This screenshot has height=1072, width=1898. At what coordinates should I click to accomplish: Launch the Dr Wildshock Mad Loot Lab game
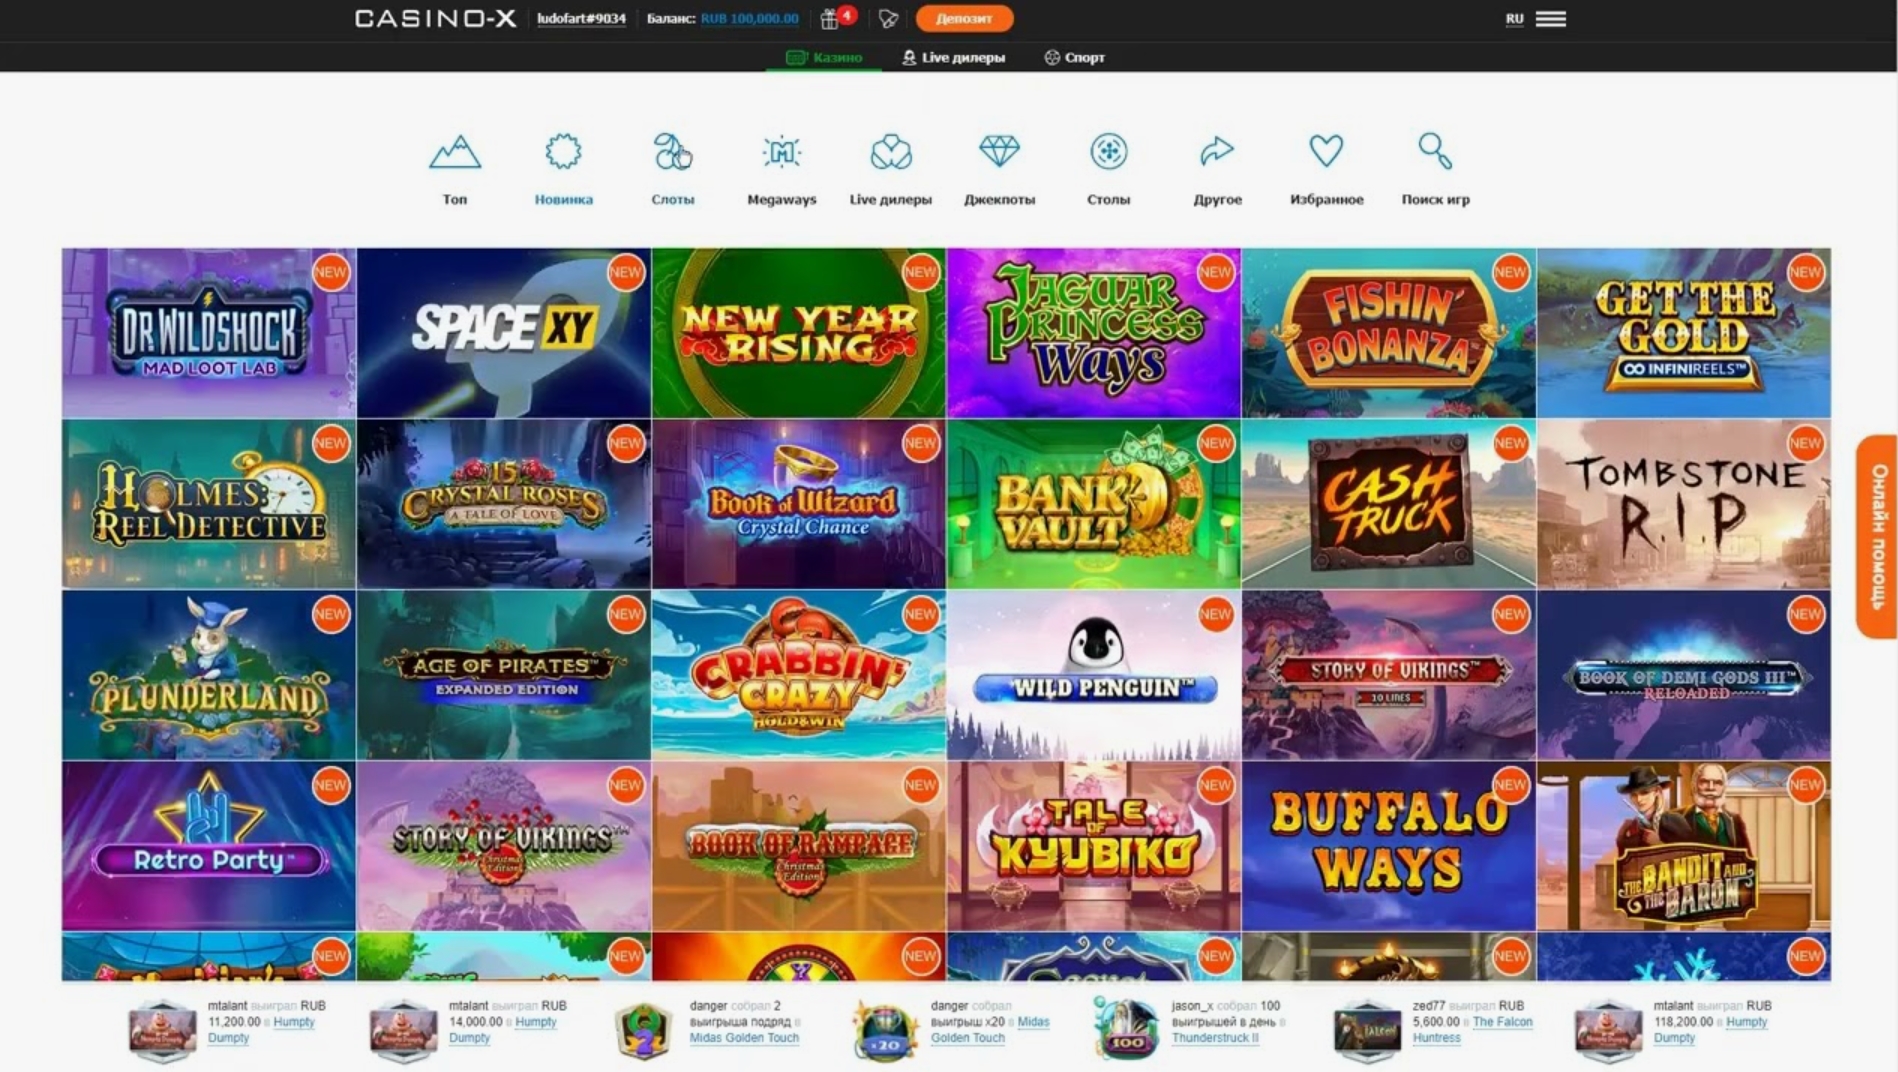(209, 333)
